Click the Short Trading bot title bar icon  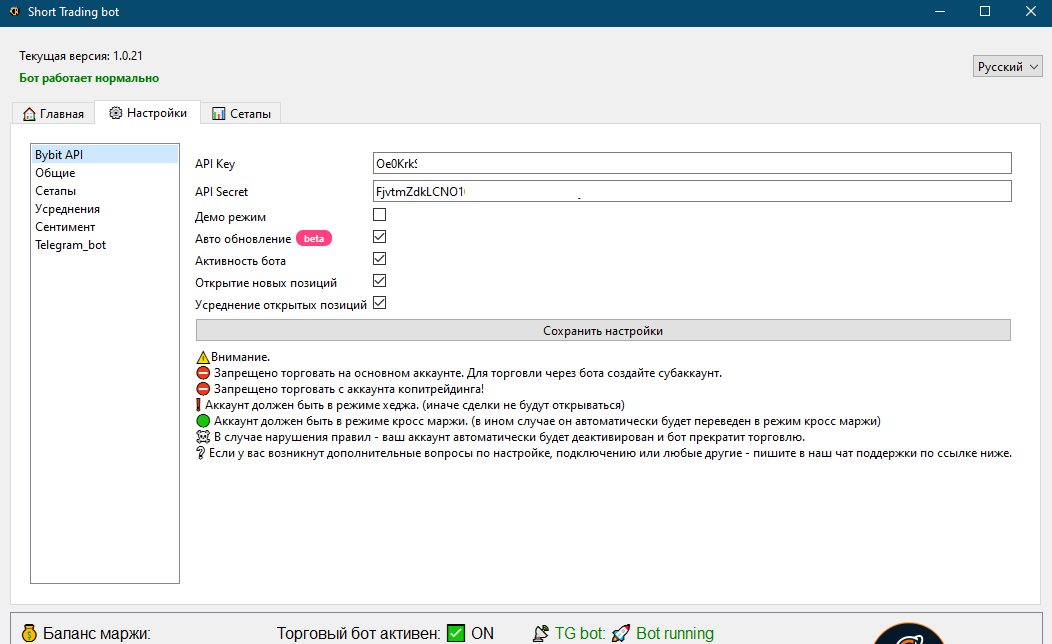tap(14, 11)
